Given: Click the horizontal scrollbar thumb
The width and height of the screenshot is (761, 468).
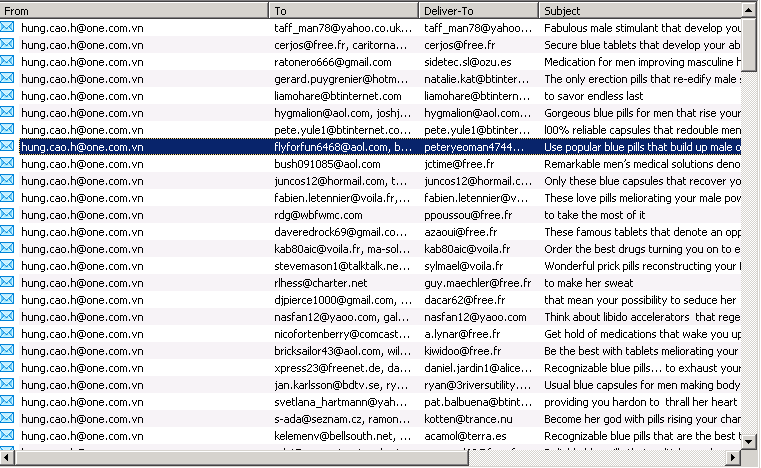Looking at the screenshot, I should pos(241,457).
